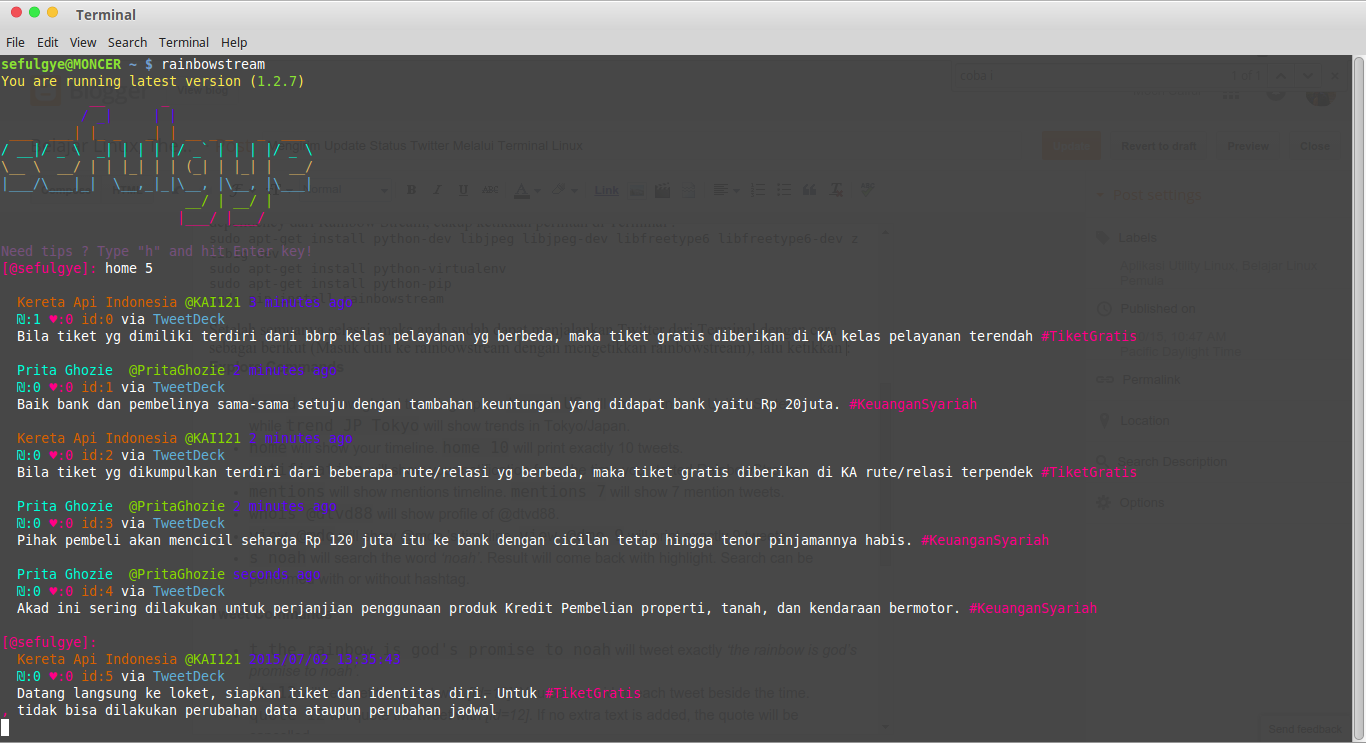This screenshot has height=743, width=1366.
Task: Open the Search menu of the terminal
Action: tap(127, 42)
